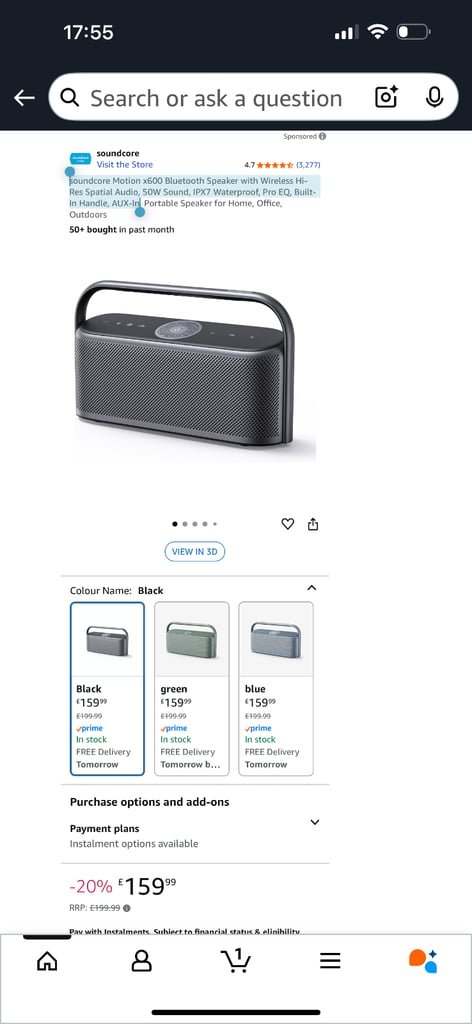Tap the back arrow icon
This screenshot has height=1024, width=472.
[x=24, y=98]
